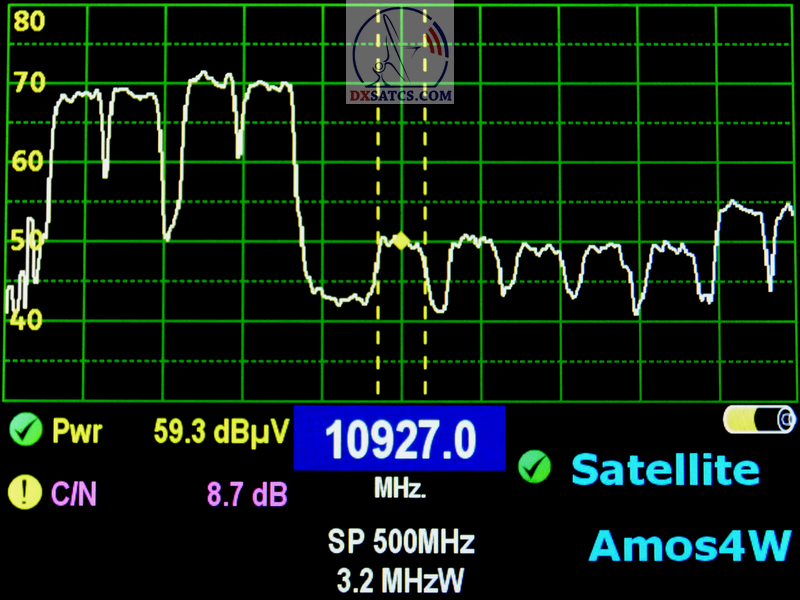Click the 40 level label on the axis
This screenshot has width=800, height=600.
click(x=28, y=320)
